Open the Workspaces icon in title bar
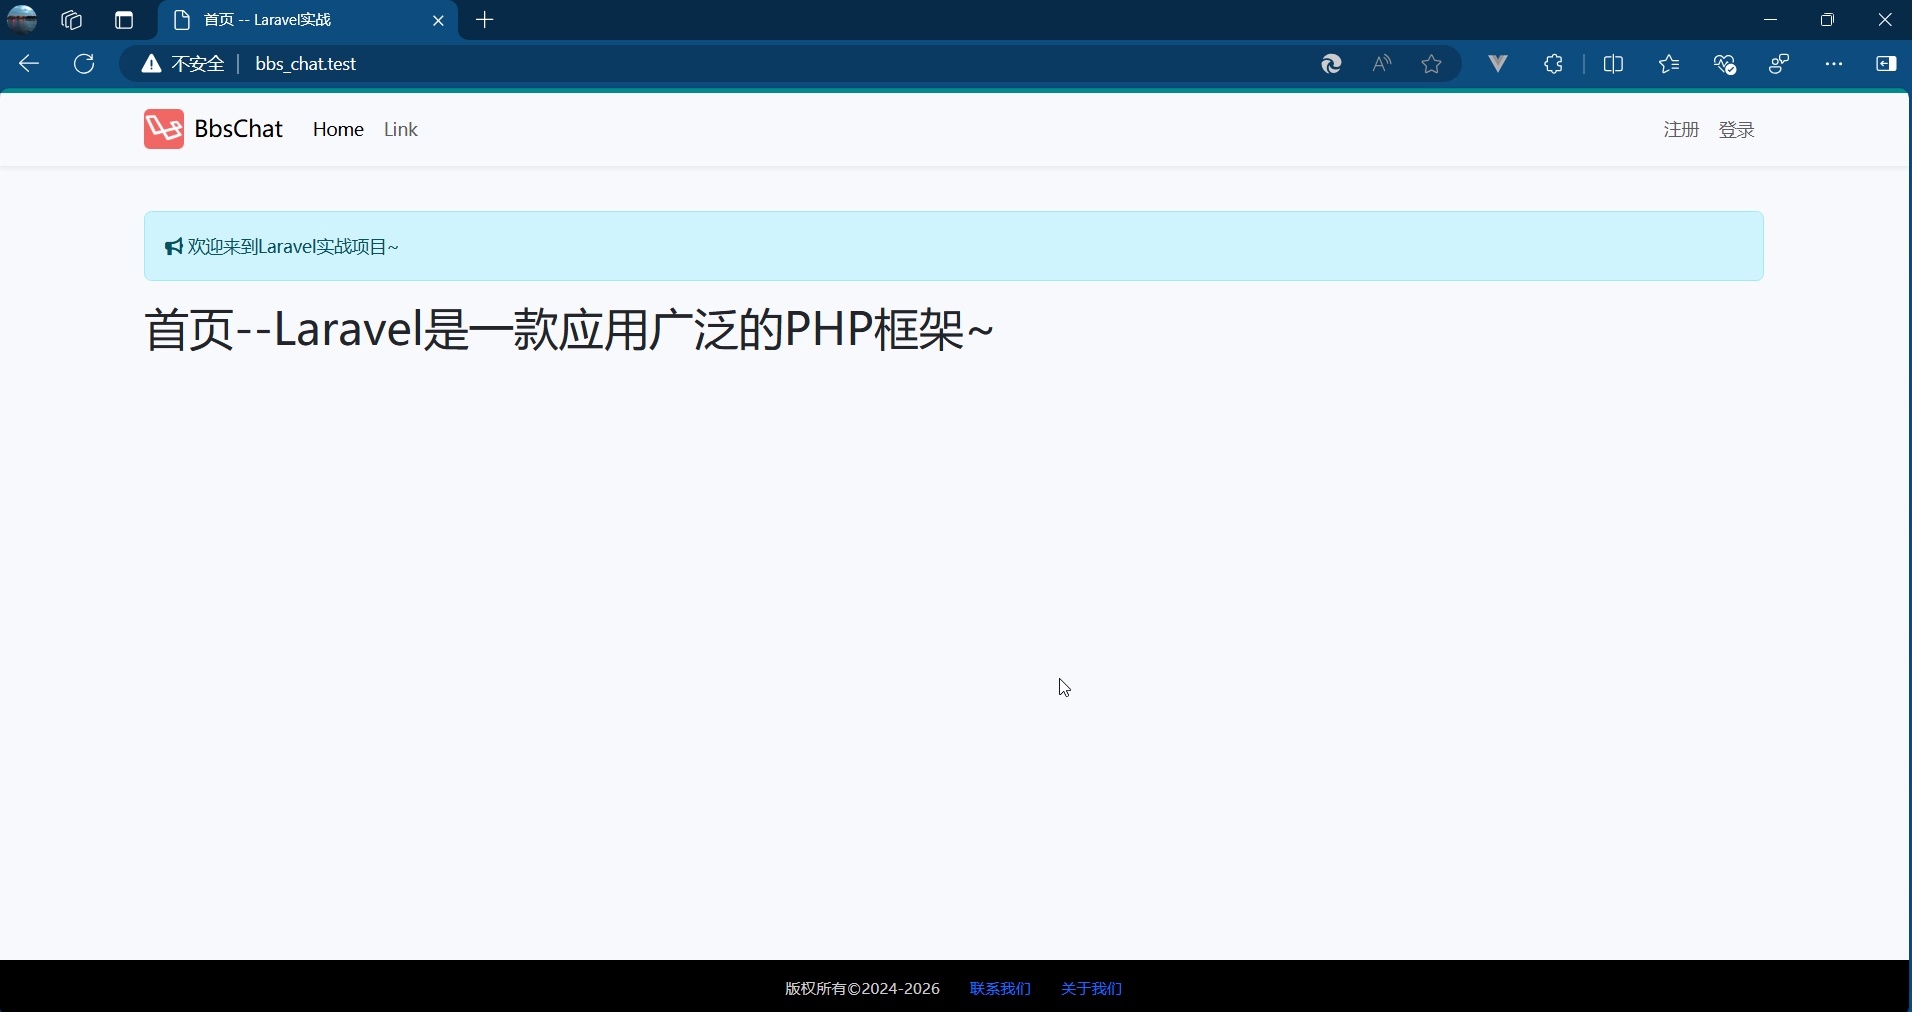Viewport: 1912px width, 1012px height. click(72, 20)
